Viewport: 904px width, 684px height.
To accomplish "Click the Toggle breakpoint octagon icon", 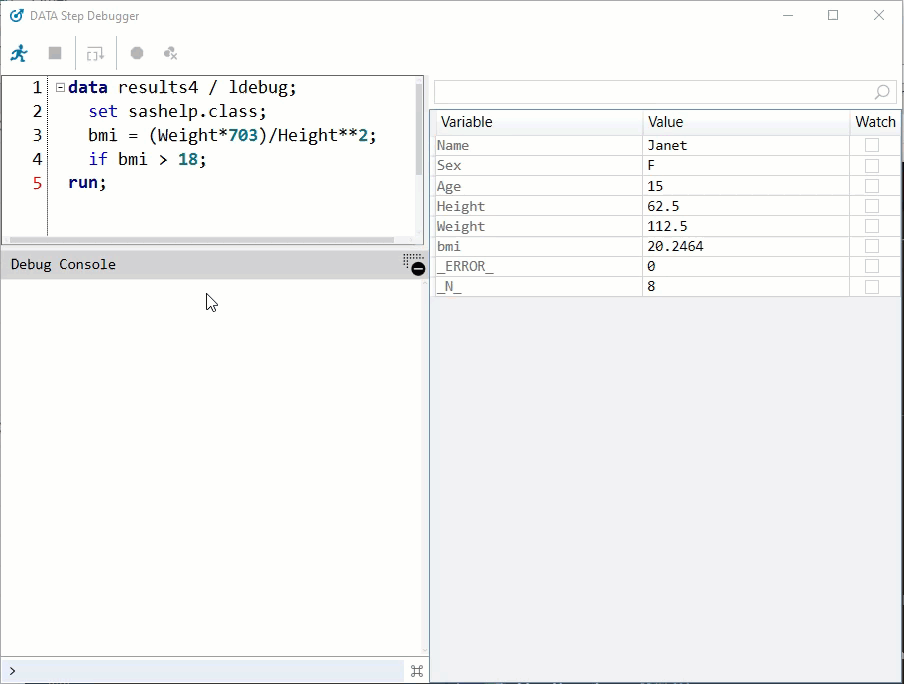I will point(136,52).
